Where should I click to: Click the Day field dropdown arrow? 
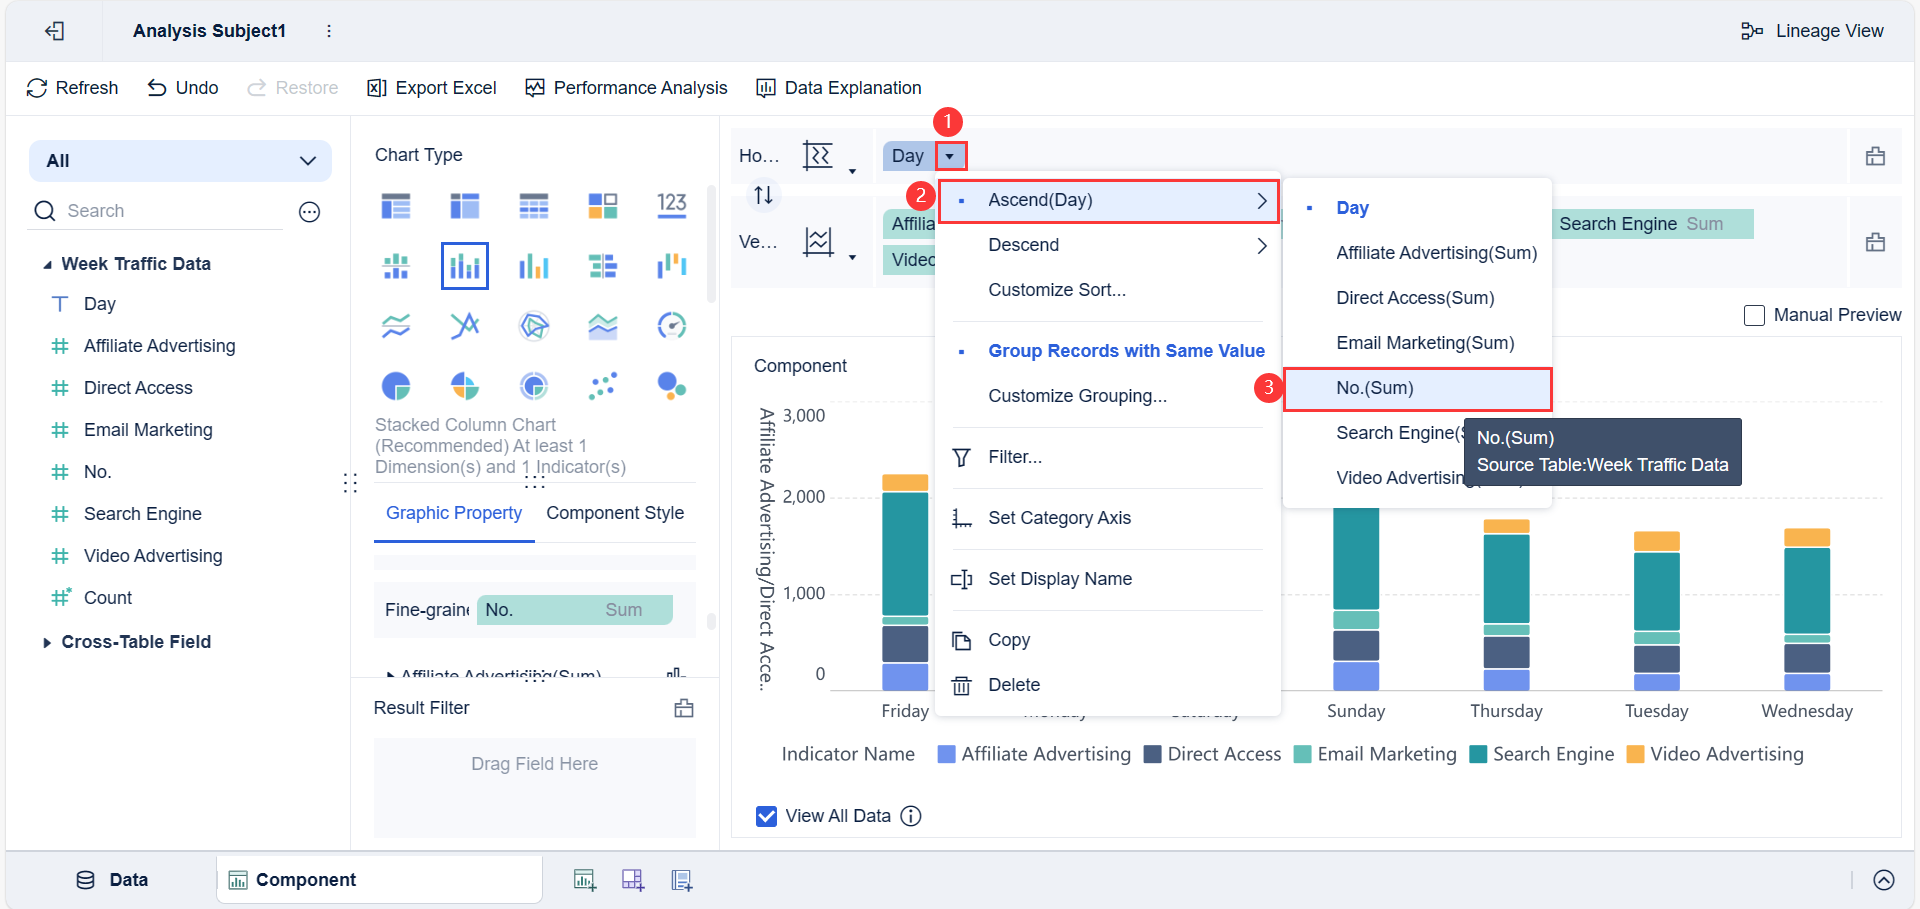point(950,156)
